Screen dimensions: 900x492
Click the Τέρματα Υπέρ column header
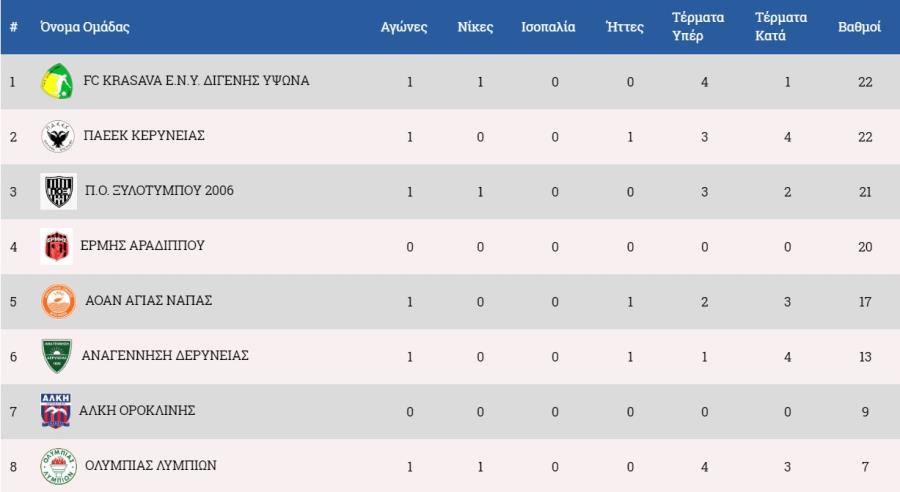698,26
